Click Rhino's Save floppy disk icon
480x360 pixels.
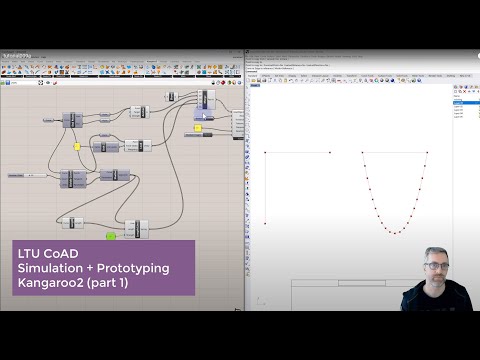[259, 80]
